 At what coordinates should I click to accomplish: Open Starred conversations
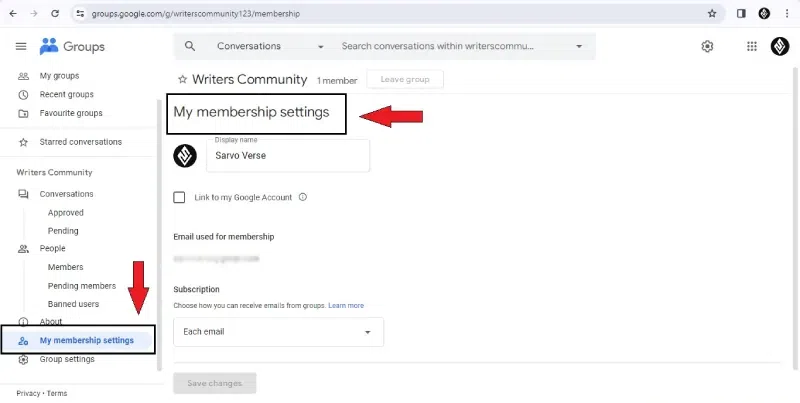click(x=81, y=142)
